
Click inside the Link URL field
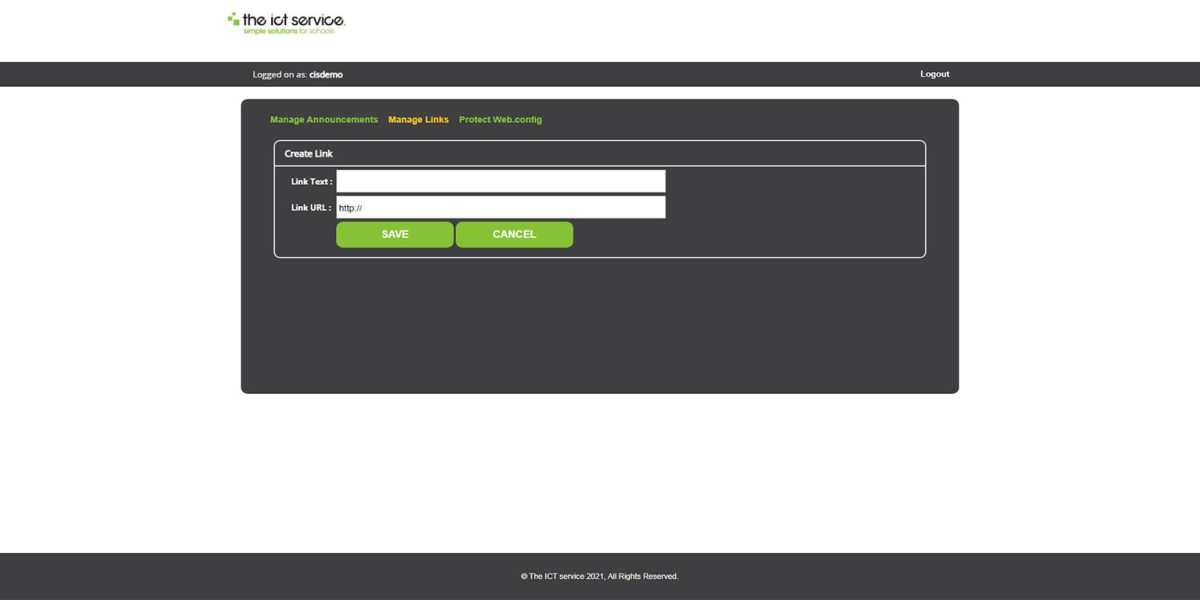pyautogui.click(x=500, y=207)
